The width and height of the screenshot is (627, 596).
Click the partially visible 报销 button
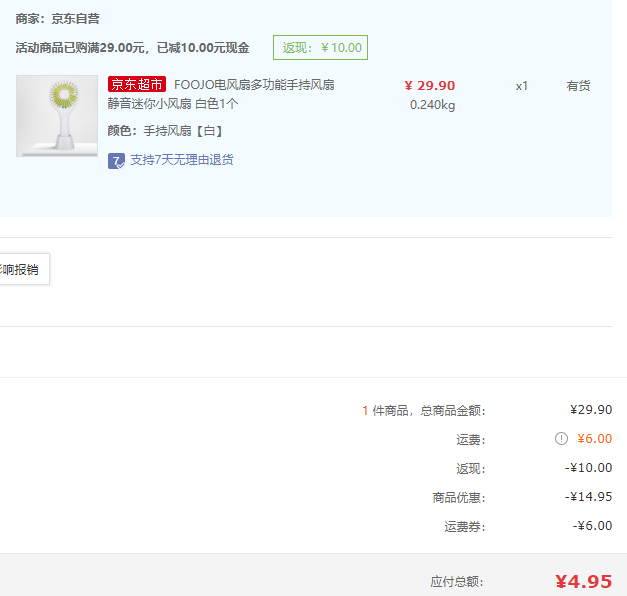pyautogui.click(x=24, y=269)
